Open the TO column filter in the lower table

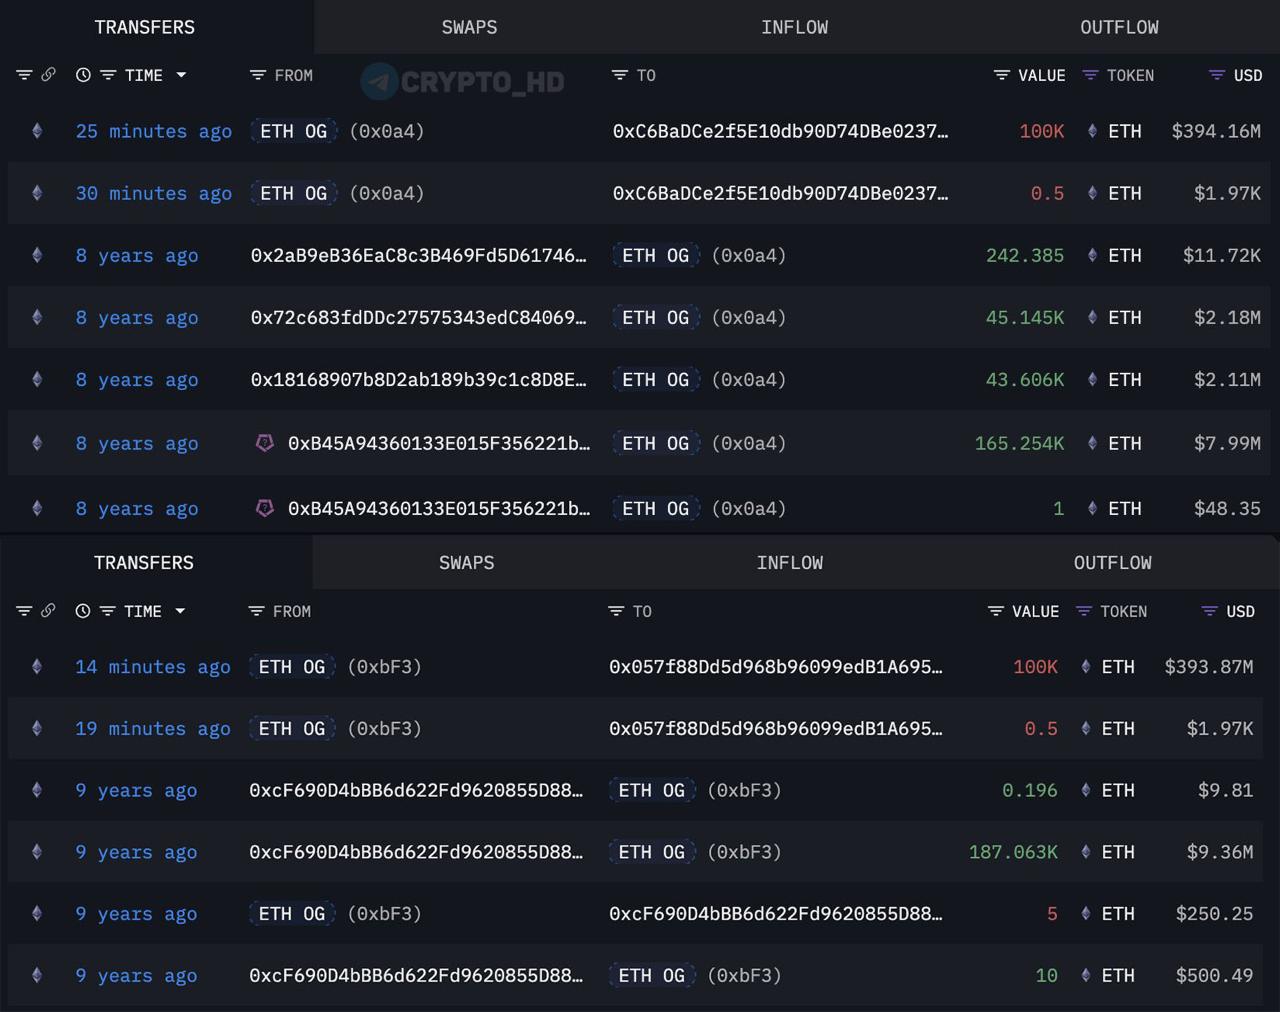pyautogui.click(x=616, y=611)
